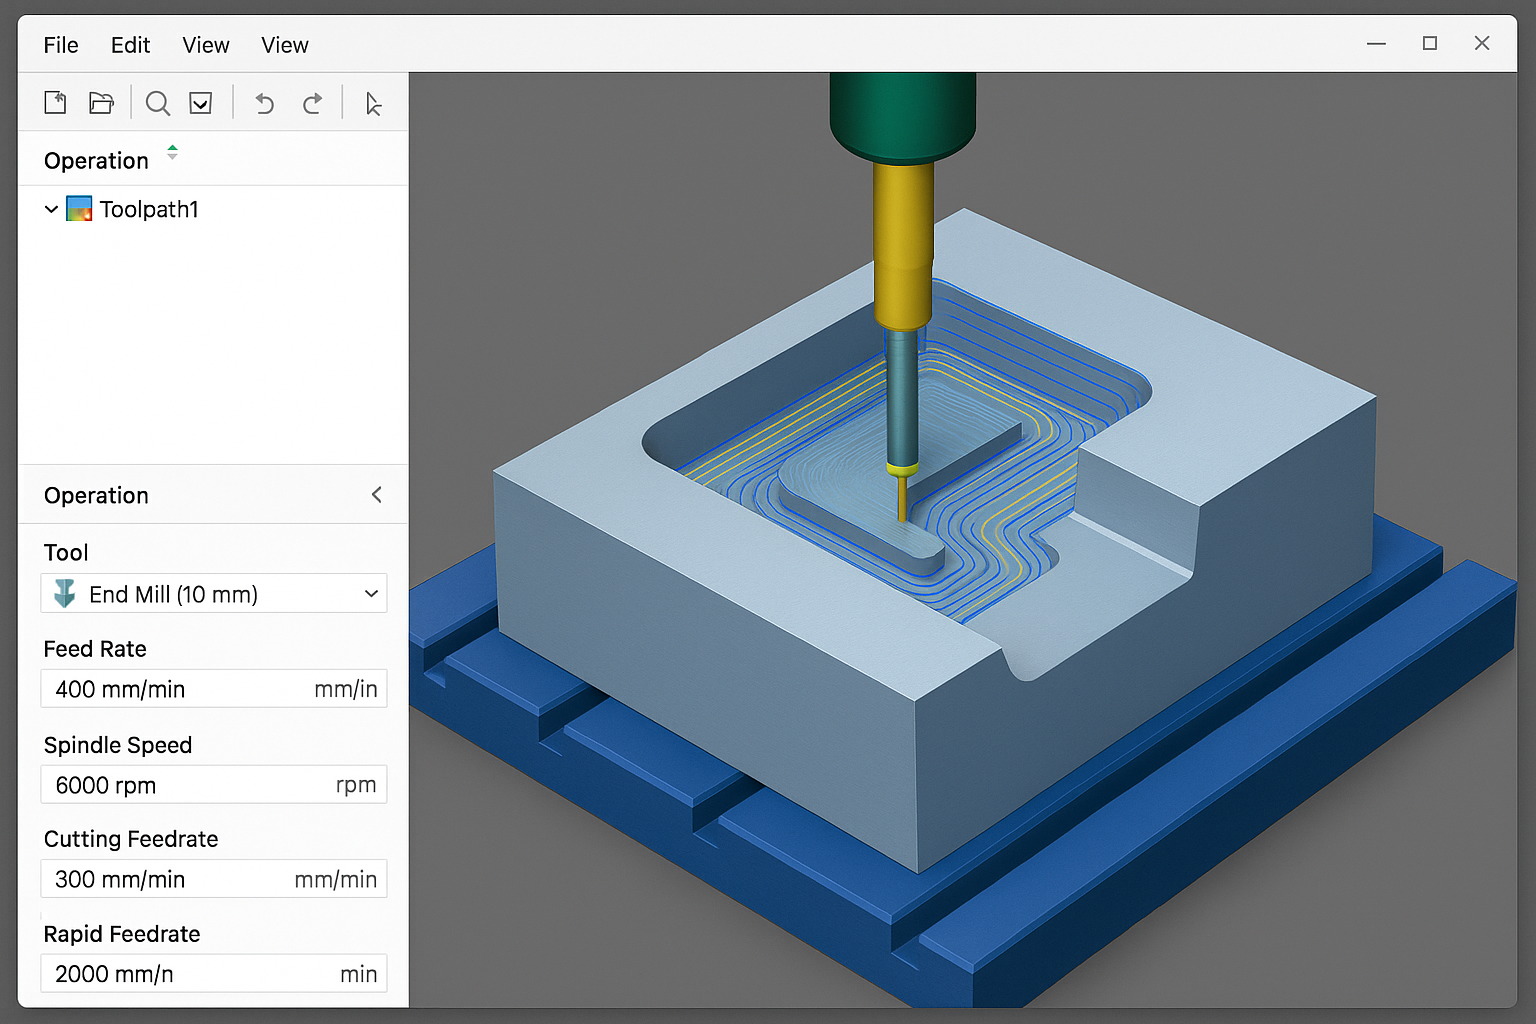Collapse the Toolpath1 tree node
This screenshot has width=1536, height=1024.
point(51,210)
